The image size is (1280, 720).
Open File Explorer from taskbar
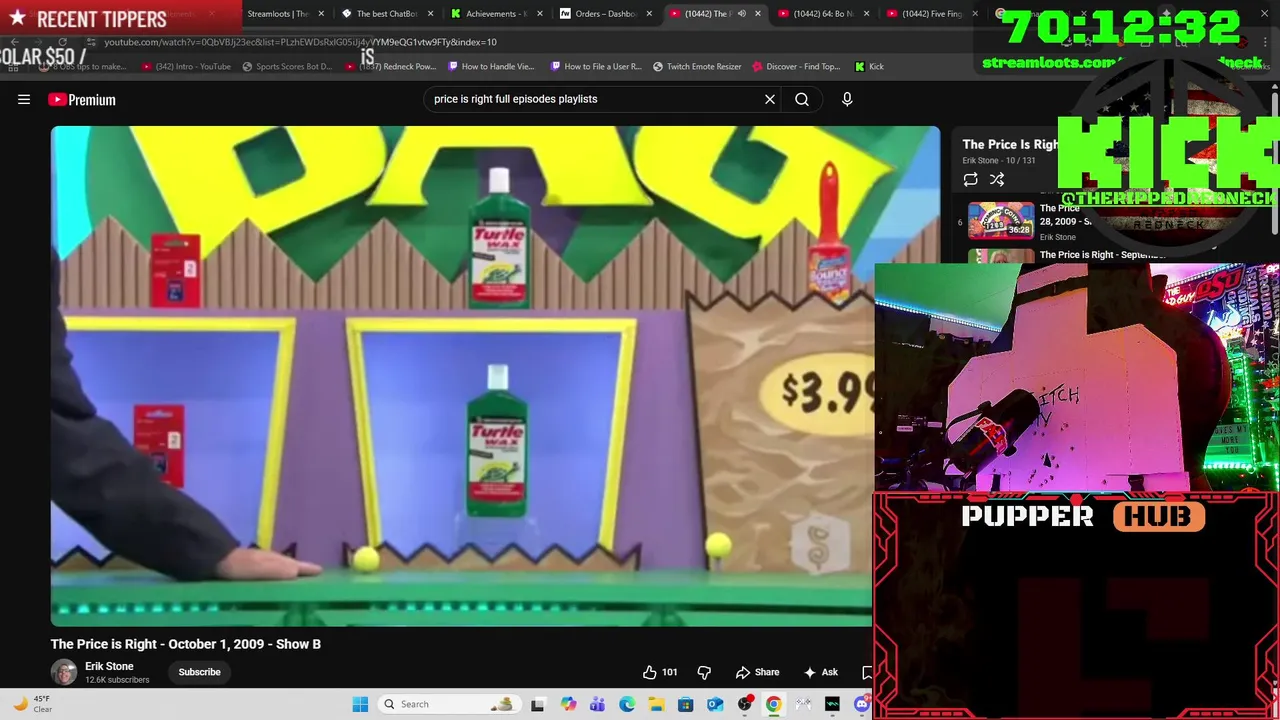pyautogui.click(x=656, y=704)
